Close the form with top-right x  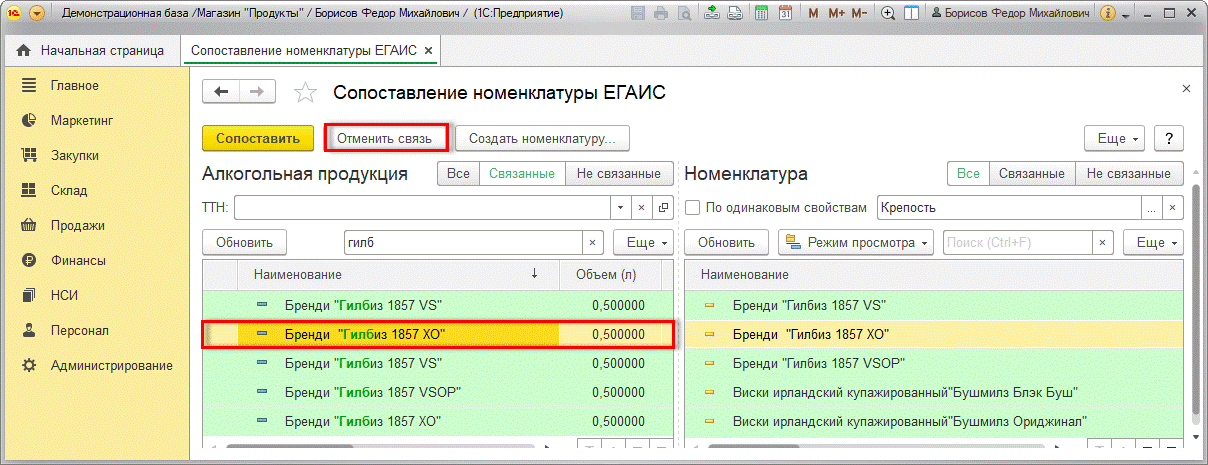pyautogui.click(x=1186, y=89)
